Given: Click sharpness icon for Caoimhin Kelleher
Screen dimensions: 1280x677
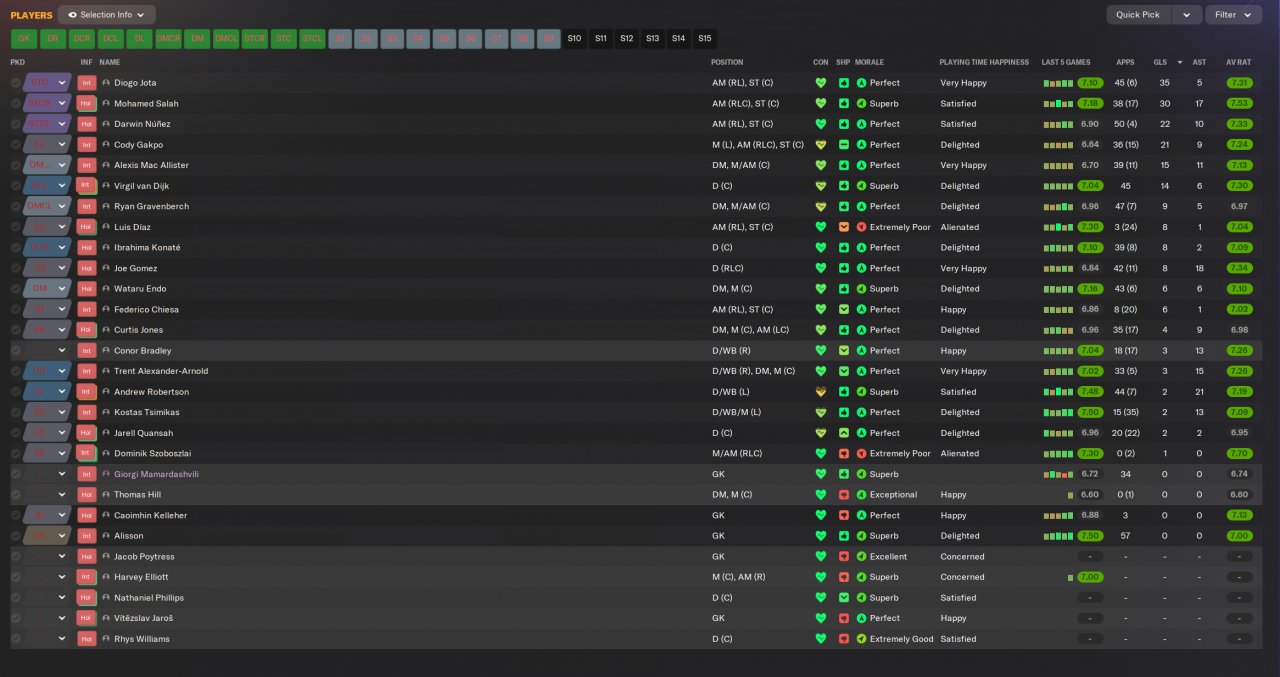Looking at the screenshot, I should pos(844,516).
